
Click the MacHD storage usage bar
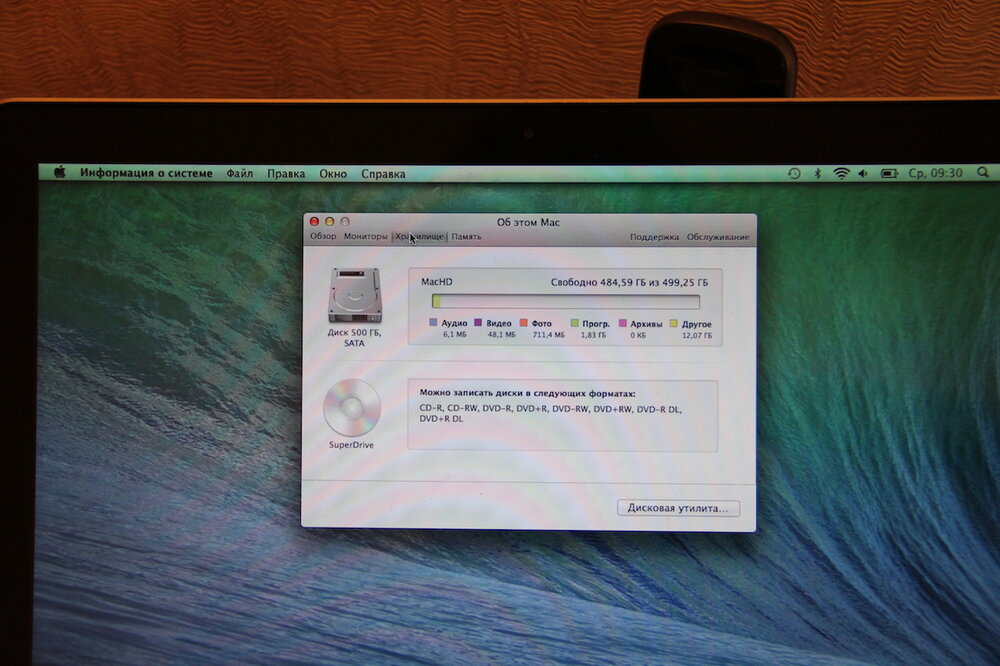tap(566, 301)
